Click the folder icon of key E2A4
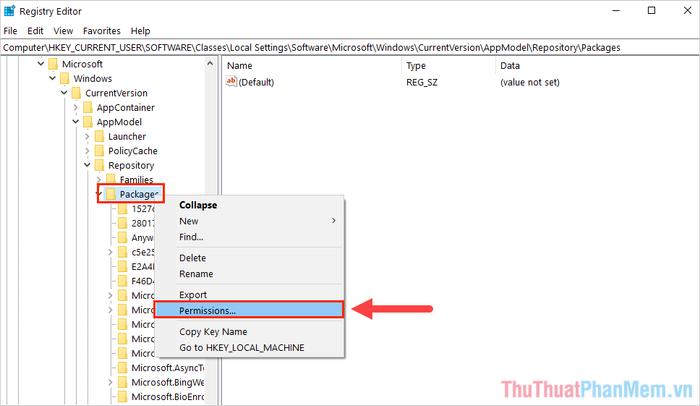Viewport: 700px width, 406px height. coord(123,267)
